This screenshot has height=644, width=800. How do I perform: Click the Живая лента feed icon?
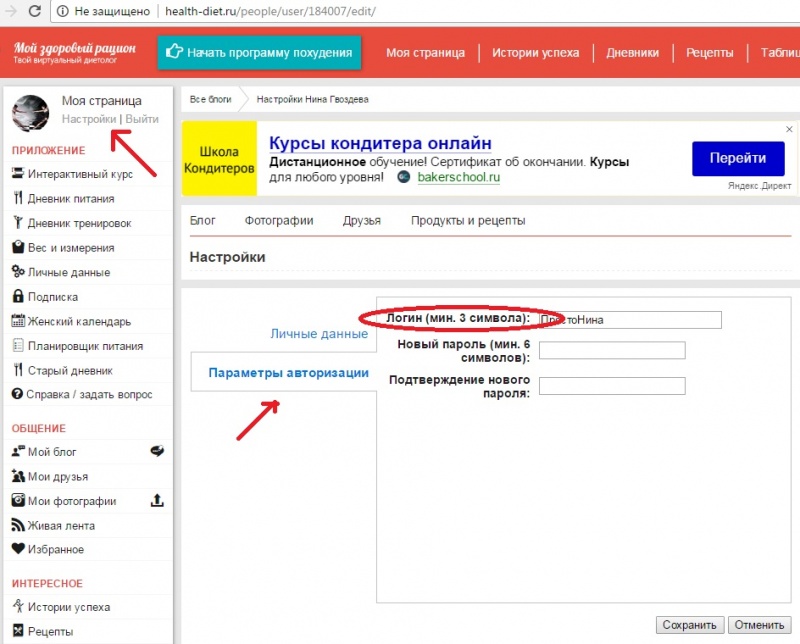point(18,525)
